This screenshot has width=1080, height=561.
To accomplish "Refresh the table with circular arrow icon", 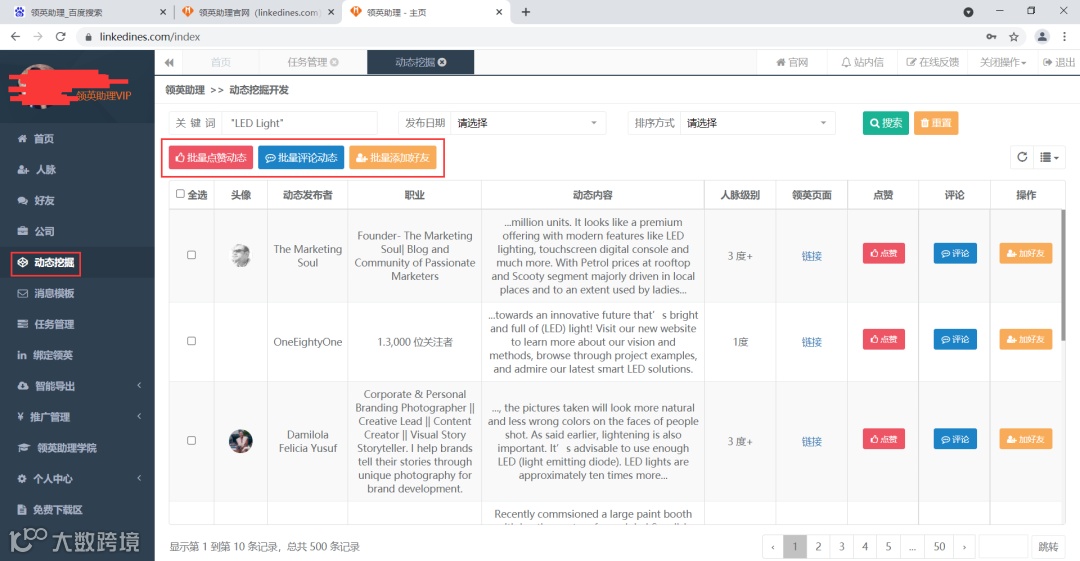I will pos(1022,157).
